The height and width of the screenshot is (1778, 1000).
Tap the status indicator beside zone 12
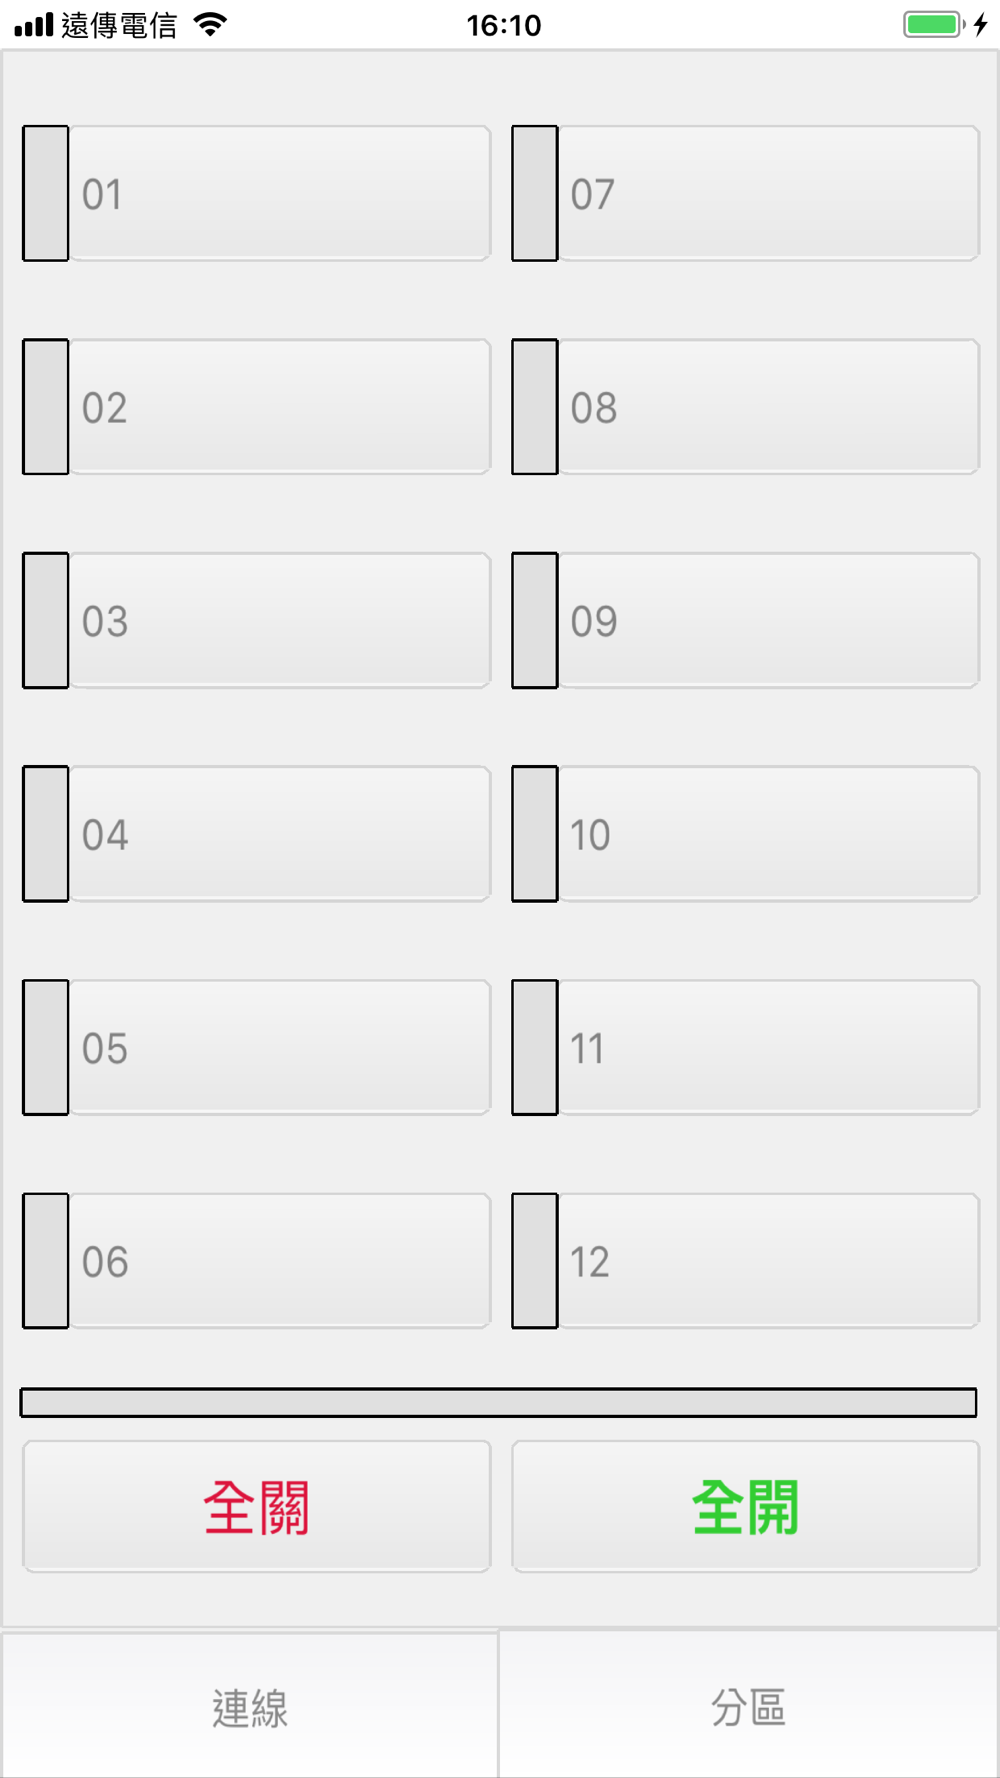tap(535, 1261)
